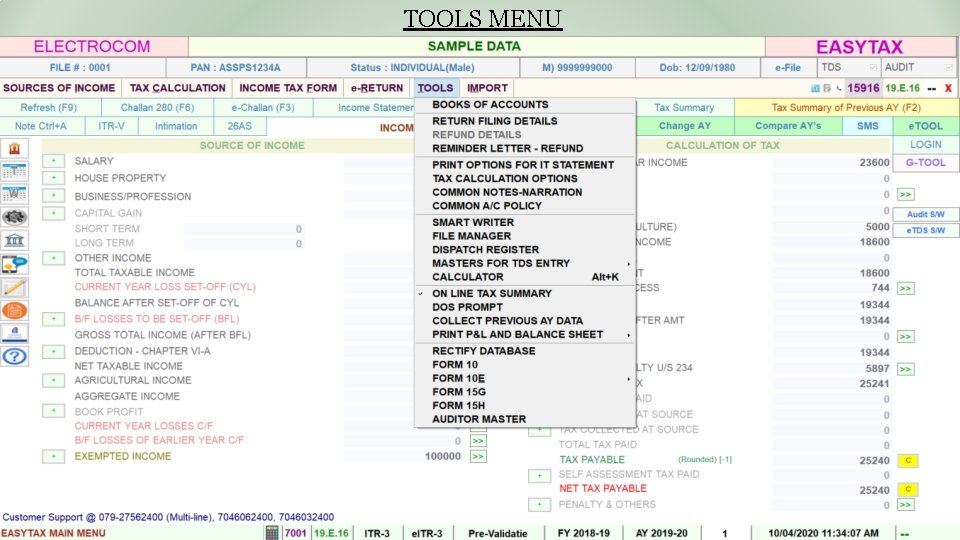Screen dimensions: 960x540
Task: Expand the DEDUCTION - CHAPTER VI-A plus button
Action: [53, 351]
